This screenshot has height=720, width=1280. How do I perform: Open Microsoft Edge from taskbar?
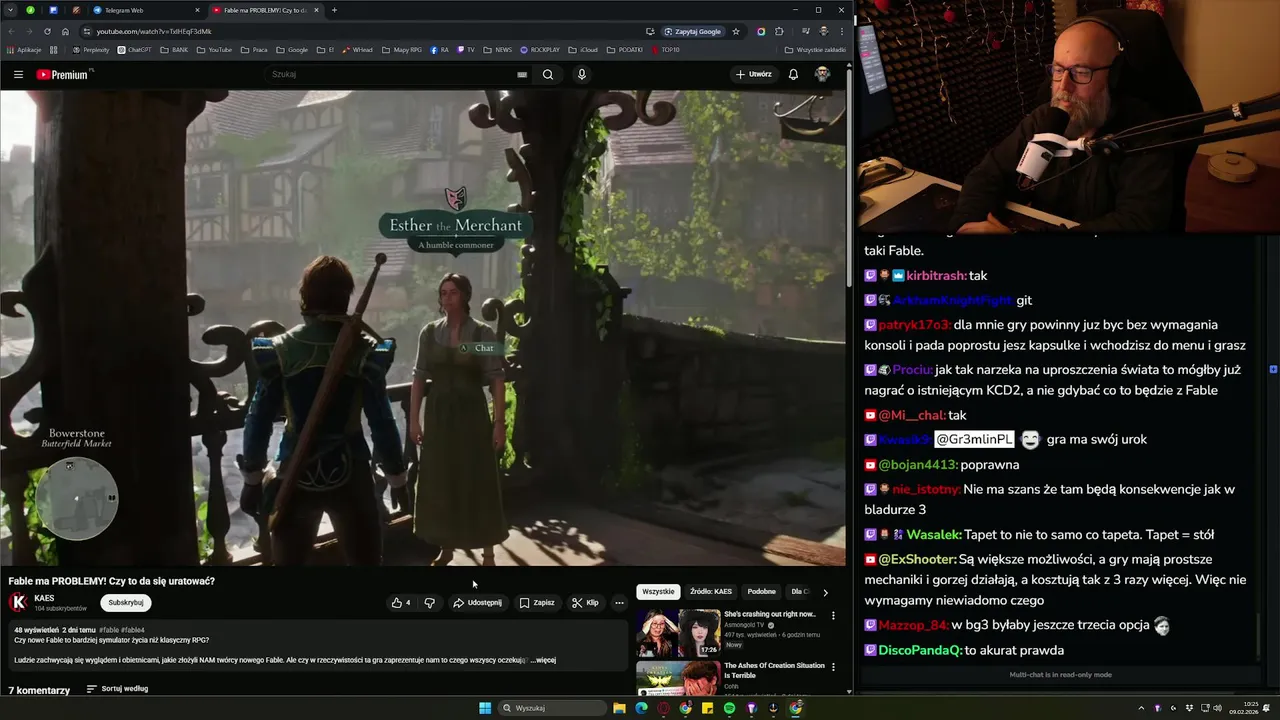coord(641,708)
